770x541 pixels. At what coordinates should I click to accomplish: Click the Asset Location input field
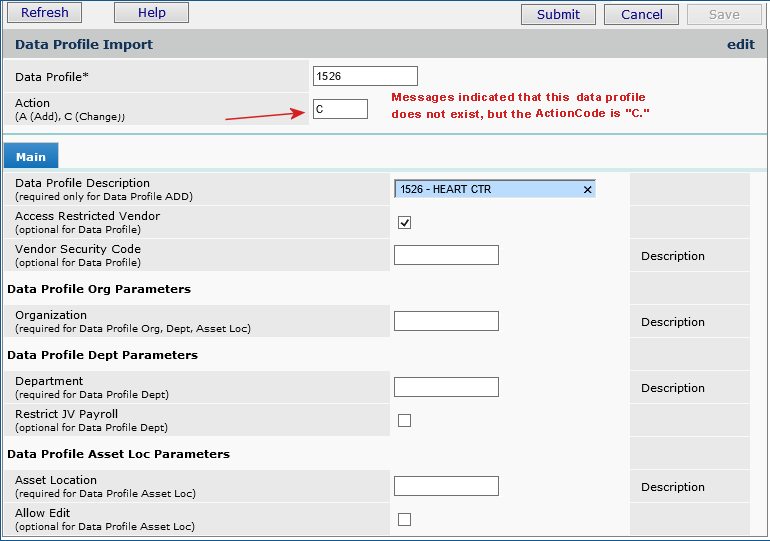[446, 486]
